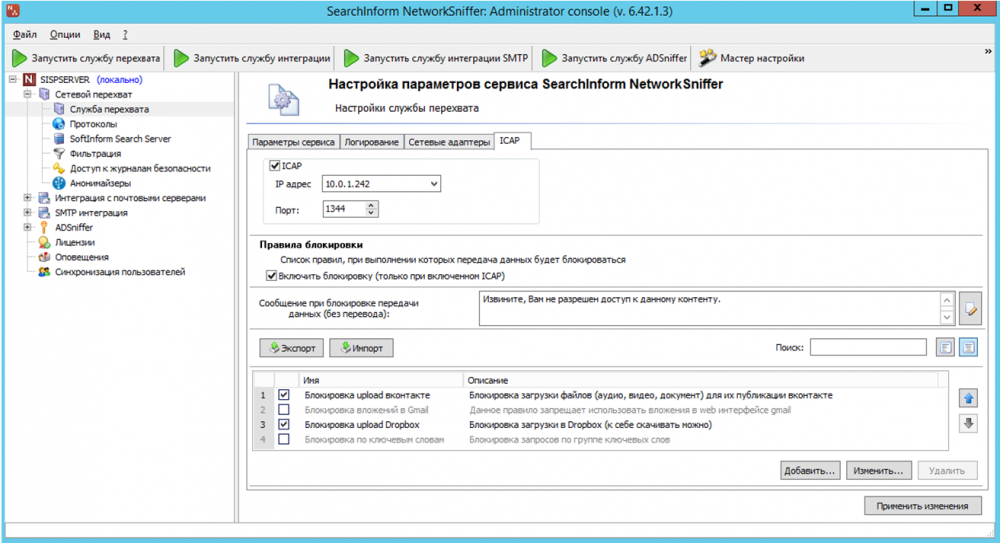
Task: Click the Синхронизация пользователей icon
Action: click(44, 272)
